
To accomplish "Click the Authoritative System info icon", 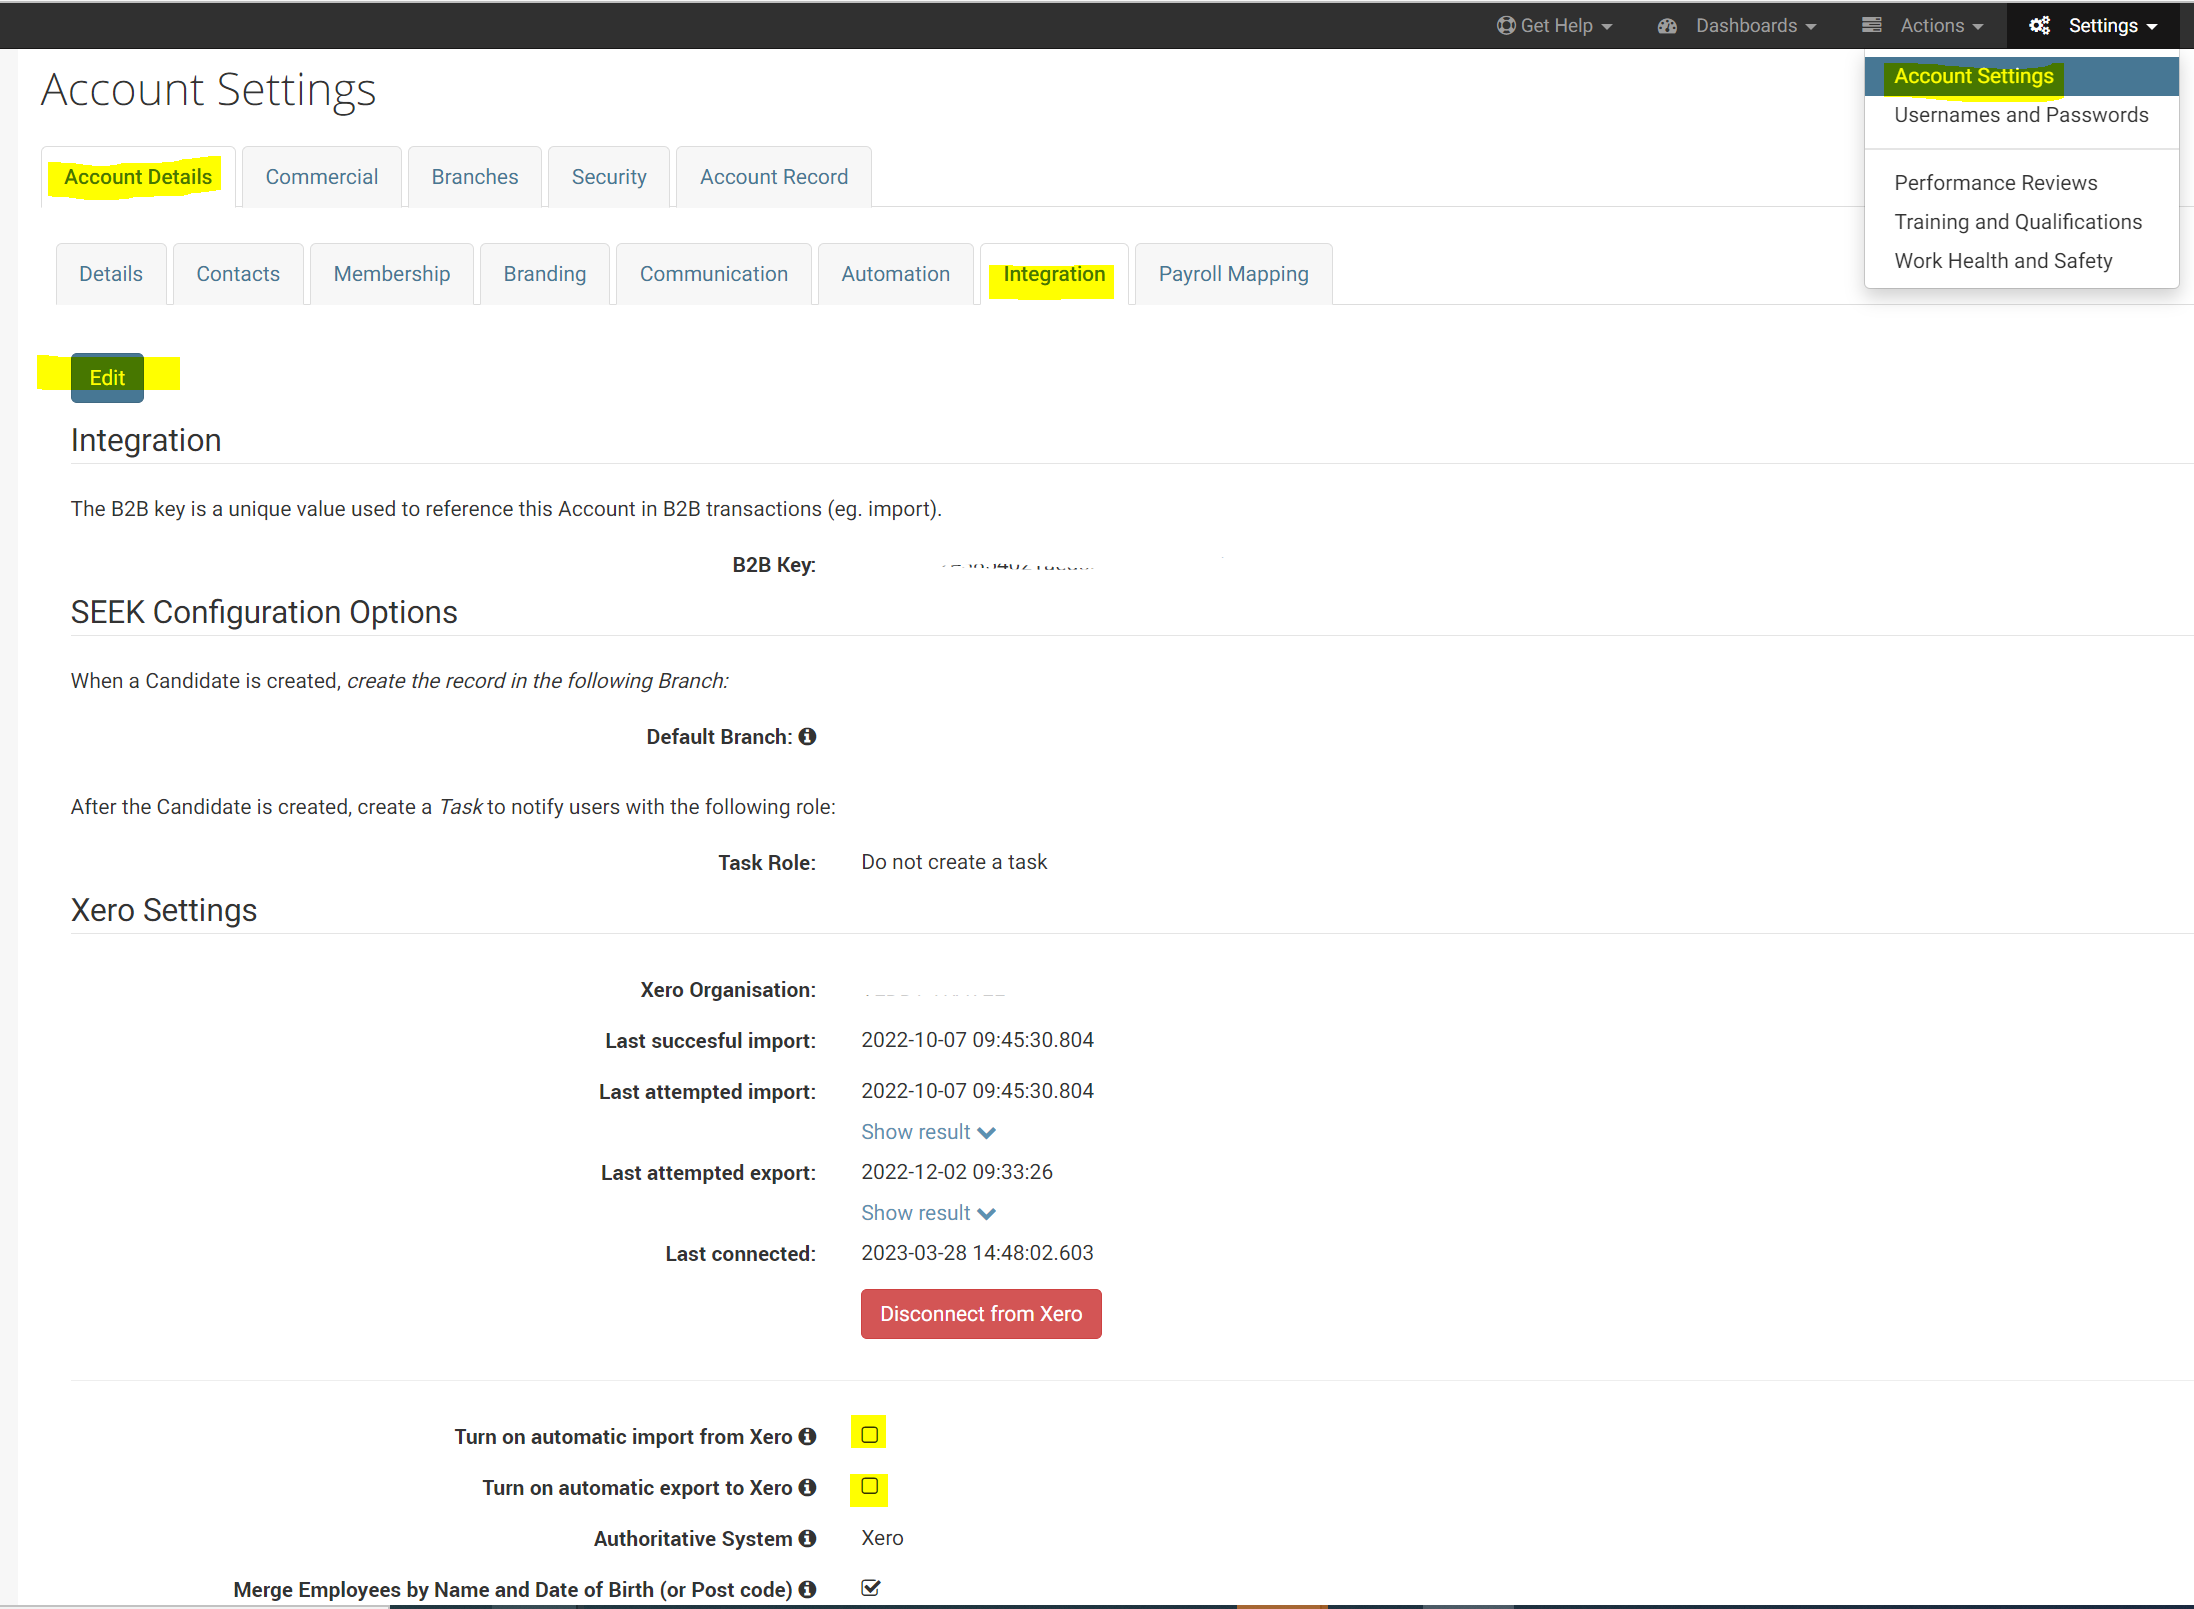I will point(807,1539).
